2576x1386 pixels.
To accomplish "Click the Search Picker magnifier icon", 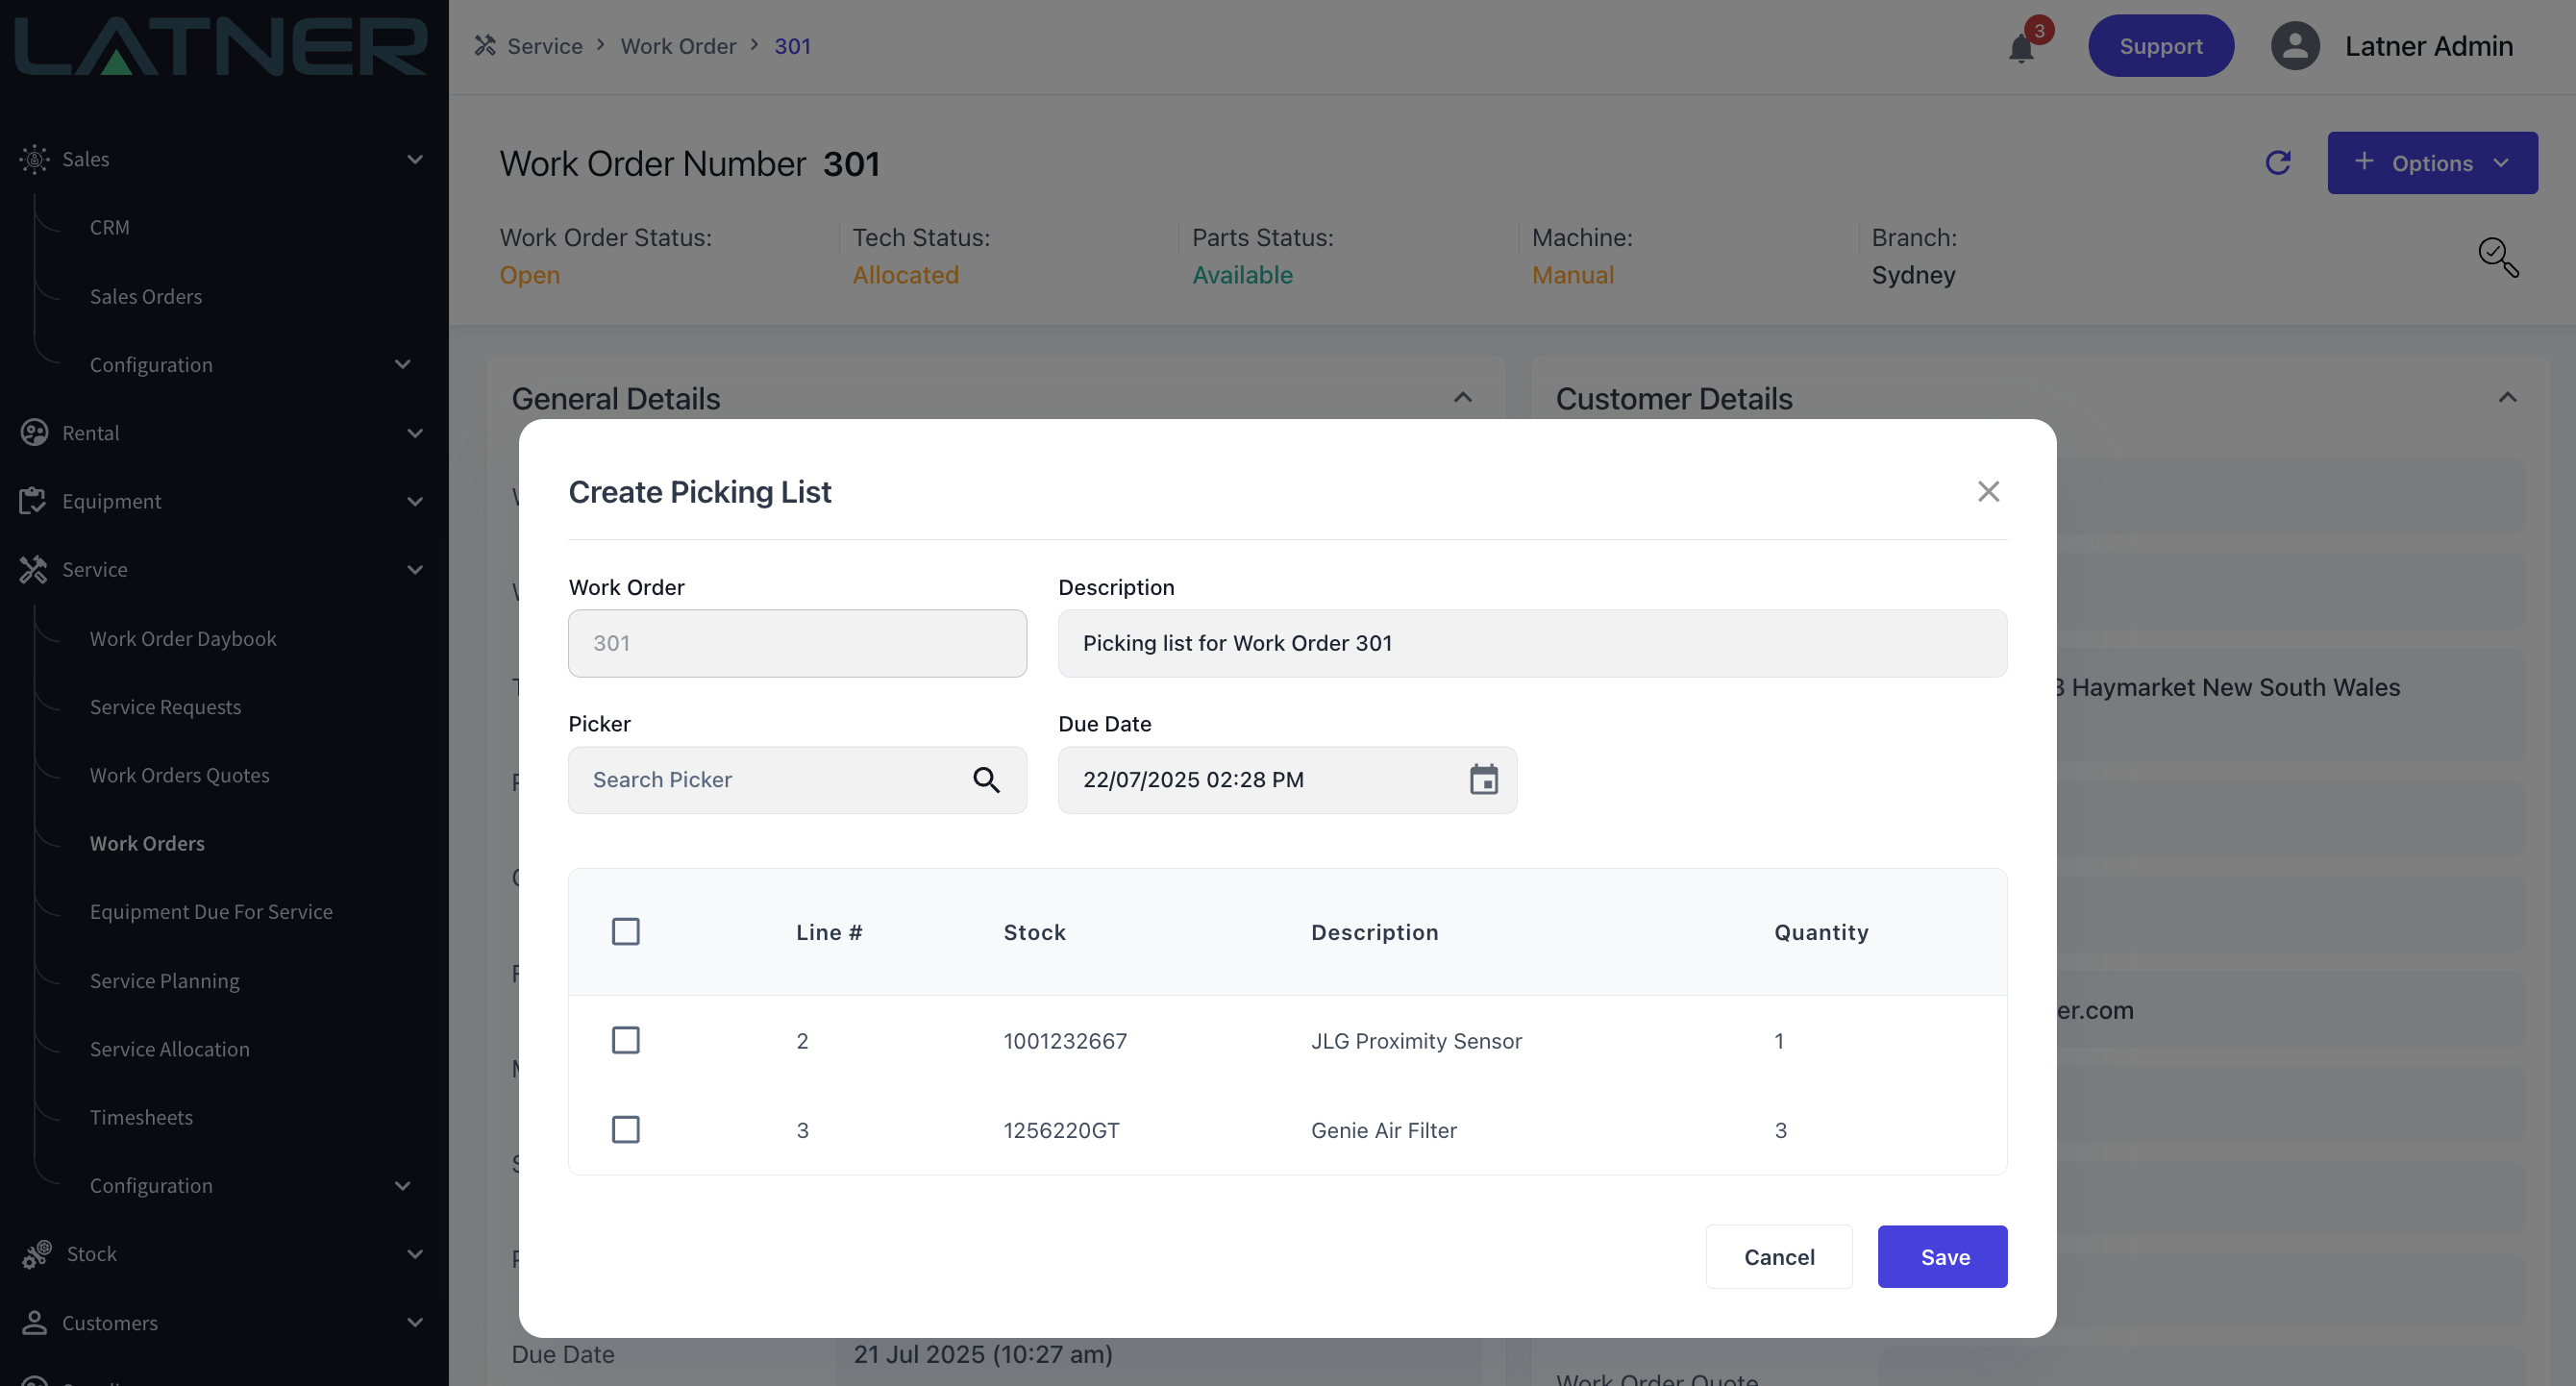I will (x=986, y=779).
